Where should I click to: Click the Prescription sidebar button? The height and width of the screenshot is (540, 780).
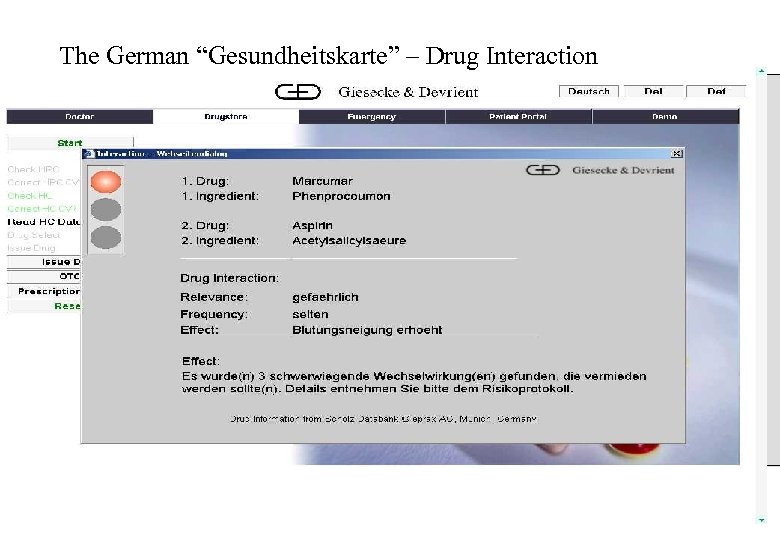pyautogui.click(x=44, y=291)
